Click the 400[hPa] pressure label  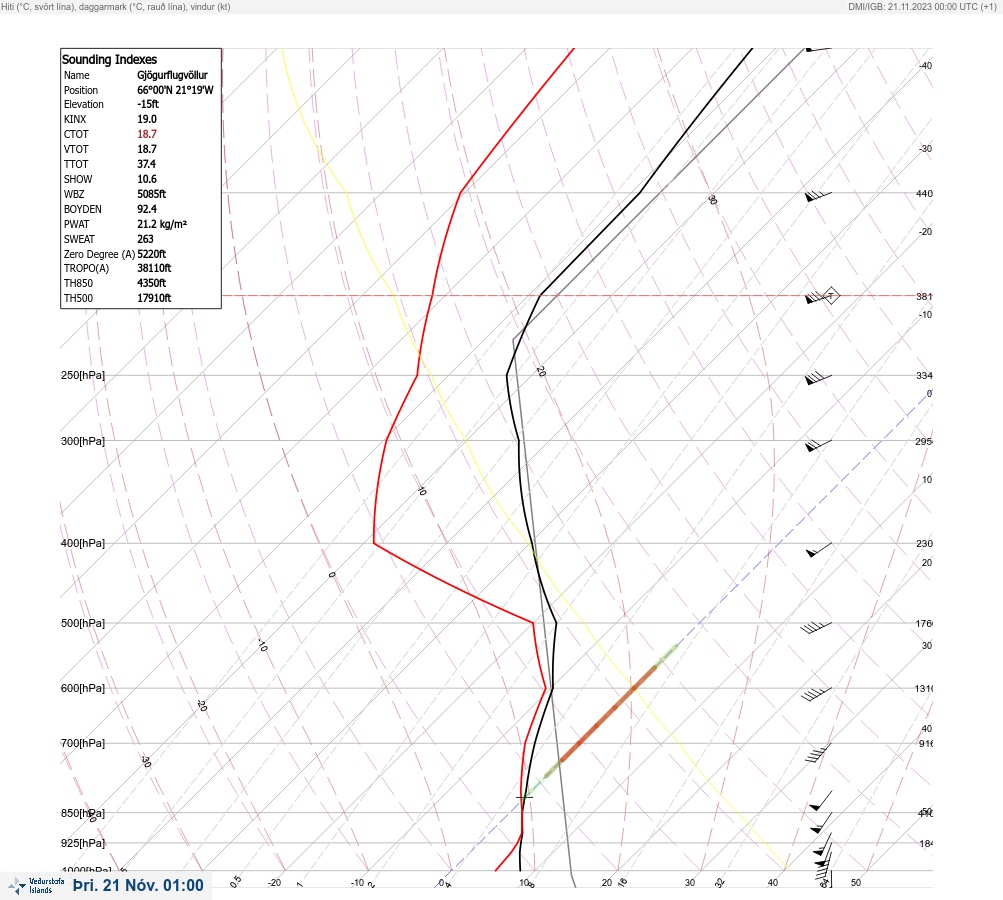pyautogui.click(x=83, y=543)
